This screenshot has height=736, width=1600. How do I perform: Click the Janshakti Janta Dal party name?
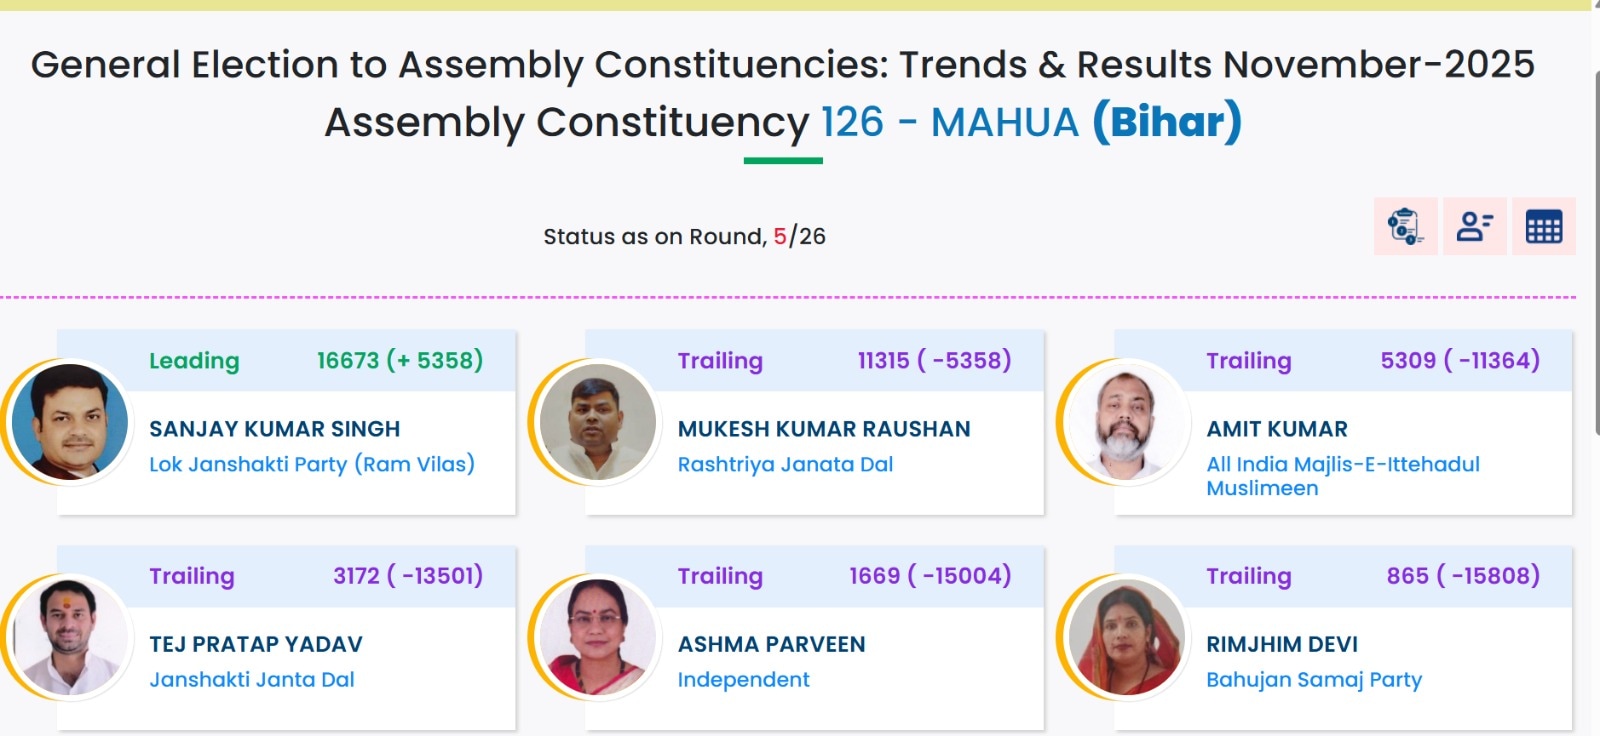coord(252,679)
